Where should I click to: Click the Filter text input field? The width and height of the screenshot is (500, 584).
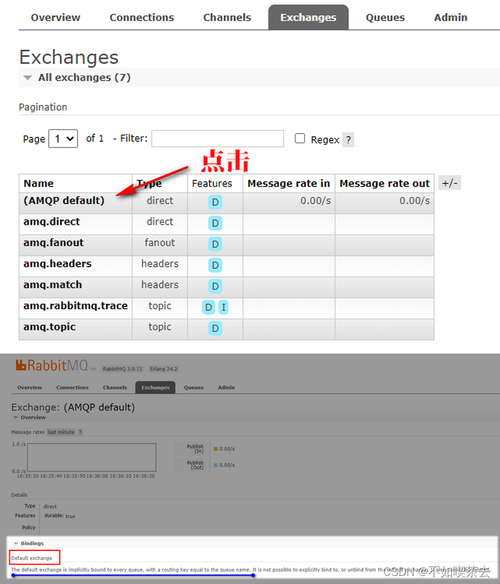pyautogui.click(x=218, y=139)
